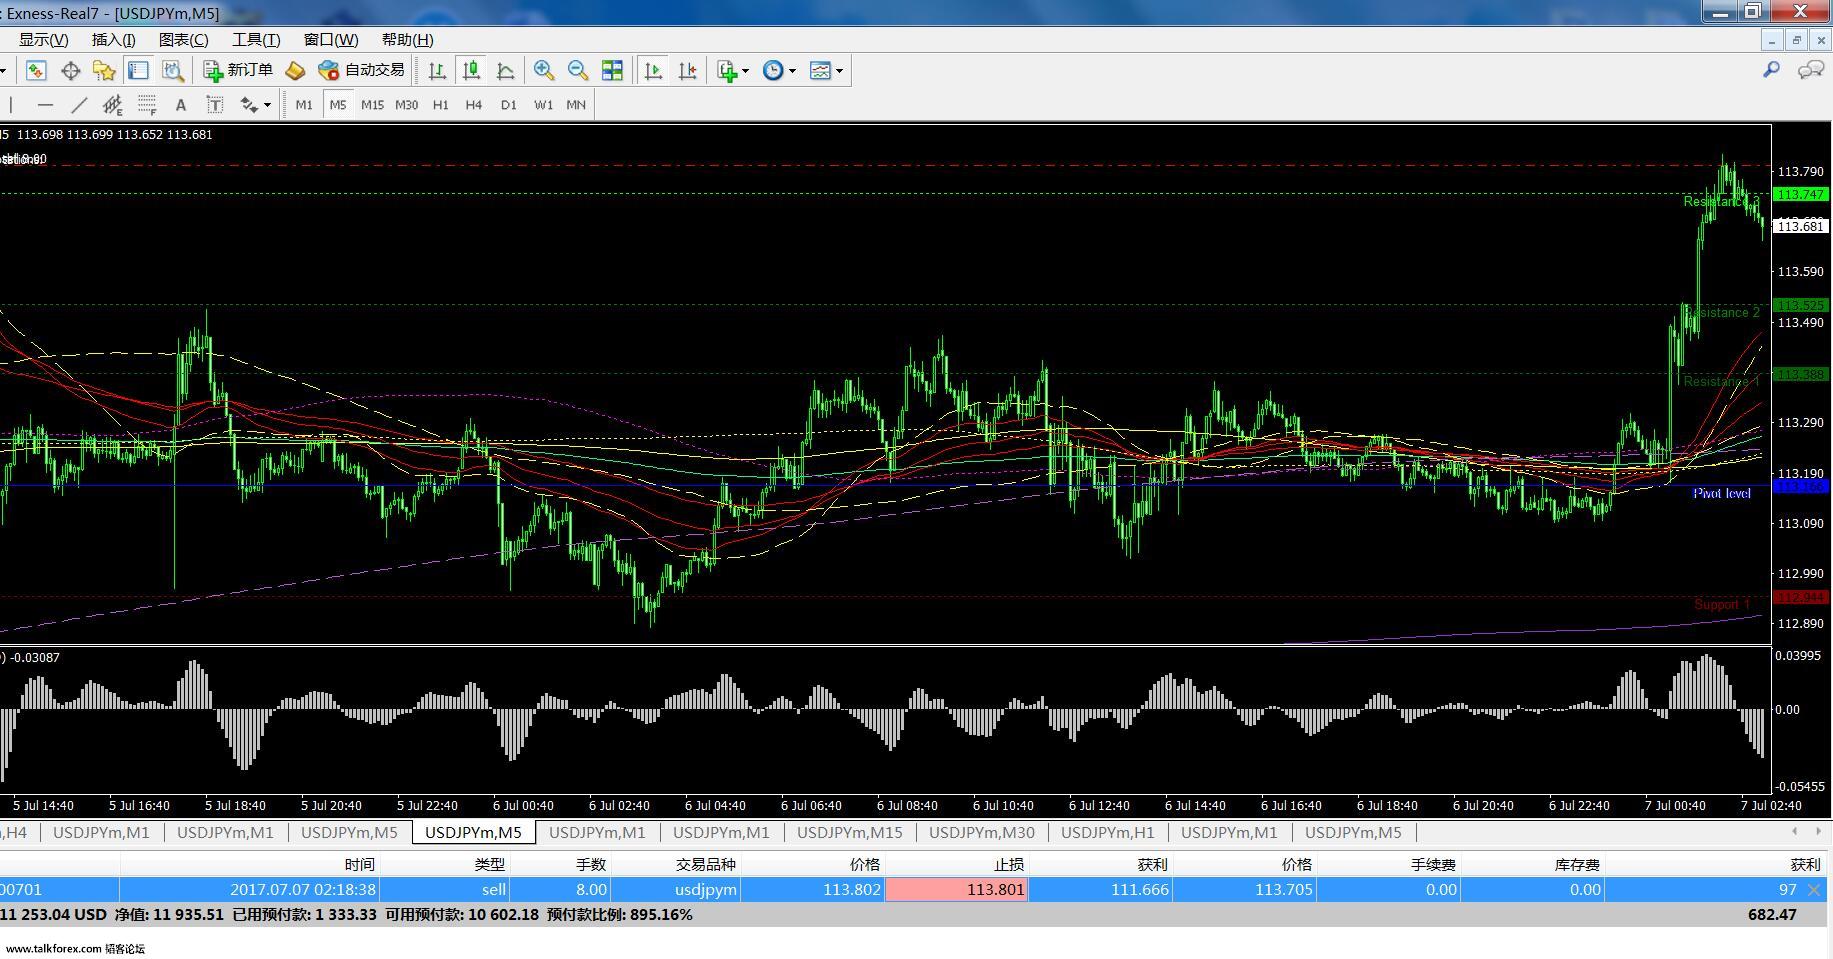1833x959 pixels.
Task: Open the Market Watch panel
Action: click(x=36, y=70)
